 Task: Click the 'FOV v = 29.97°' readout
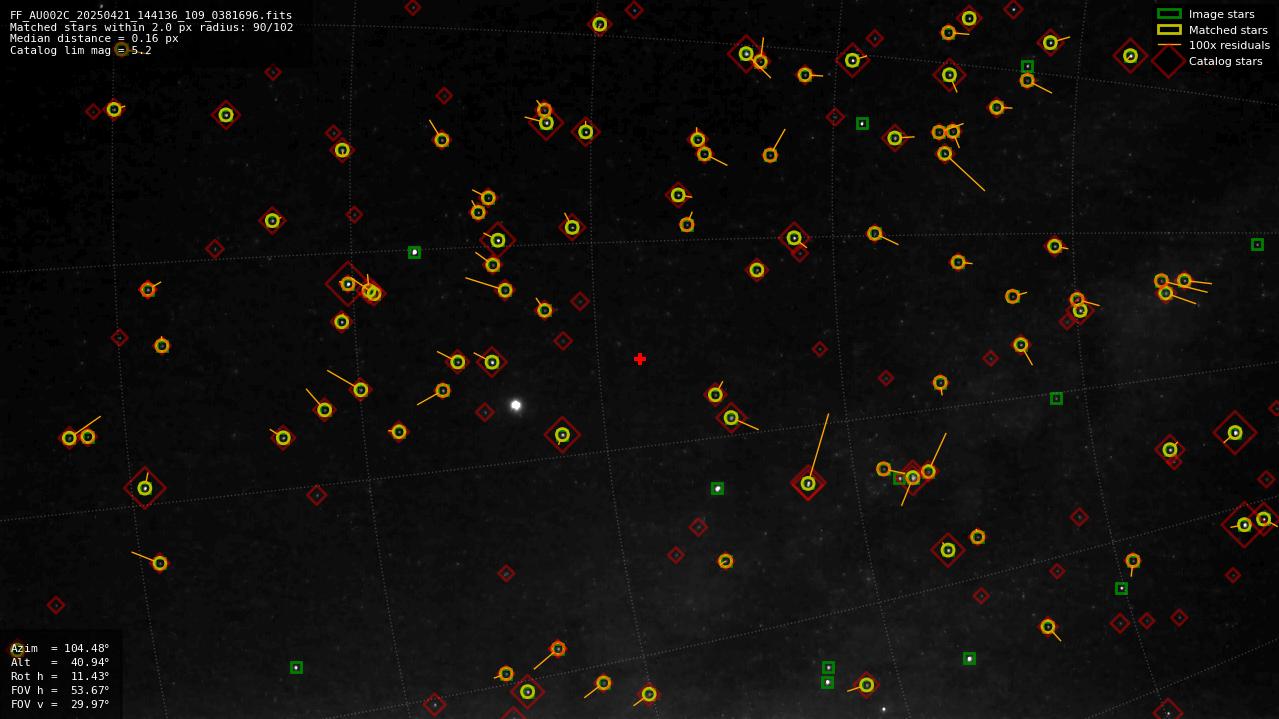[60, 704]
